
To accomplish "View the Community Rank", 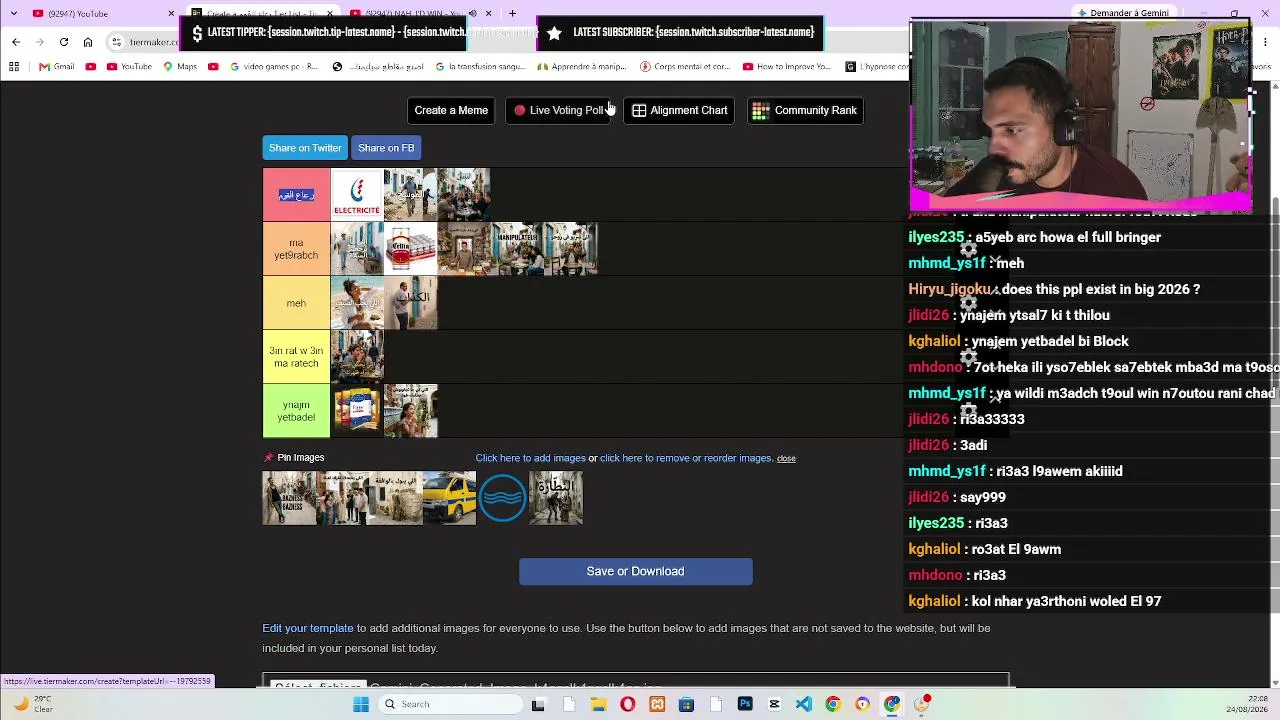I will (x=804, y=110).
